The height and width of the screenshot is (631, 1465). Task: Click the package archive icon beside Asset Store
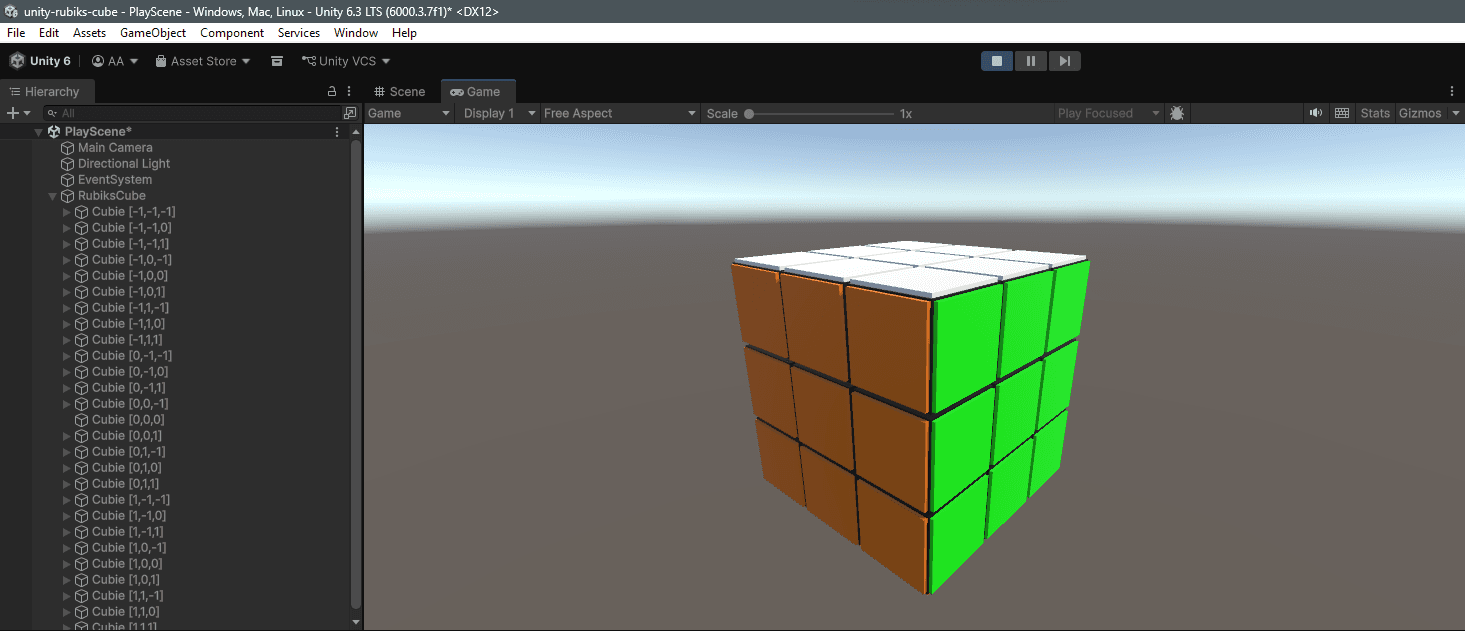pyautogui.click(x=276, y=60)
